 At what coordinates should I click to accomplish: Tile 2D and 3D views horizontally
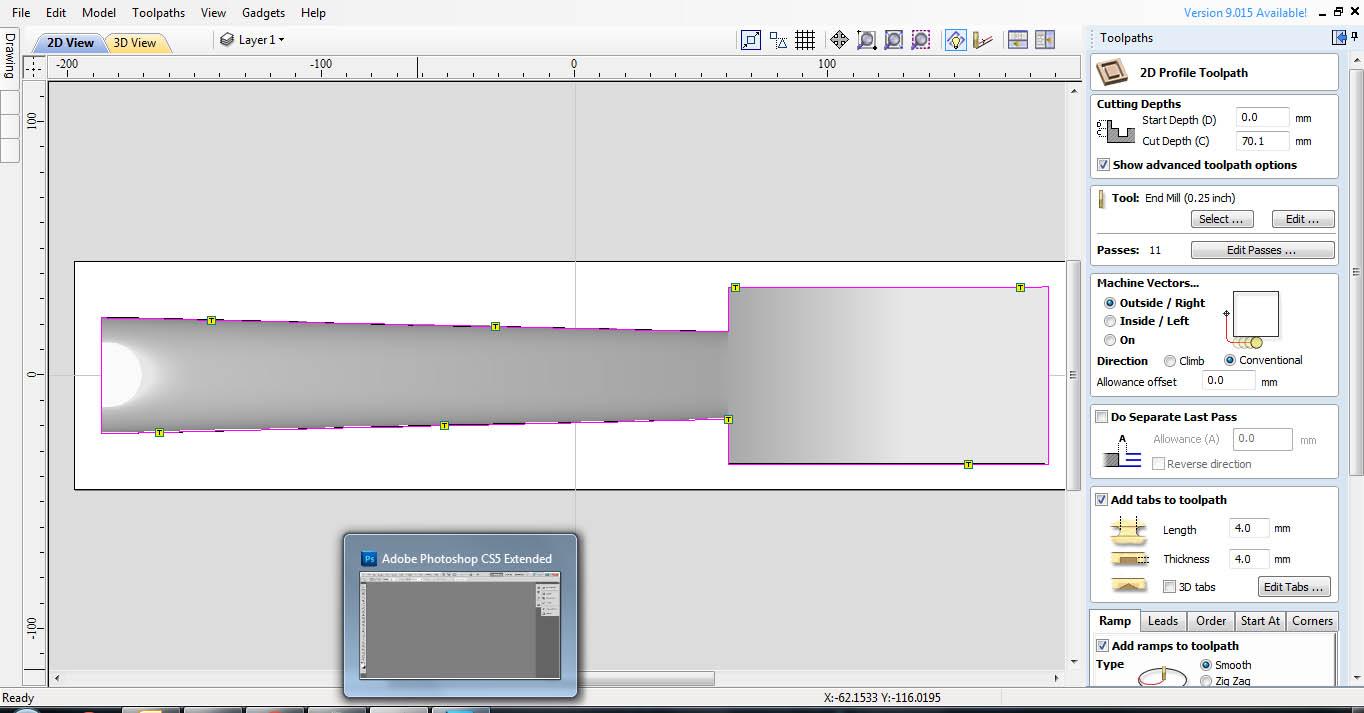pyautogui.click(x=1018, y=40)
